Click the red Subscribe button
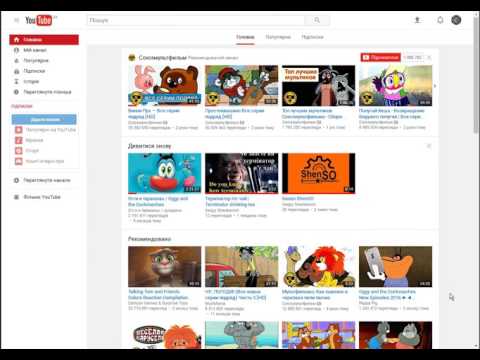Viewport: 480px width, 360px height. (x=380, y=57)
